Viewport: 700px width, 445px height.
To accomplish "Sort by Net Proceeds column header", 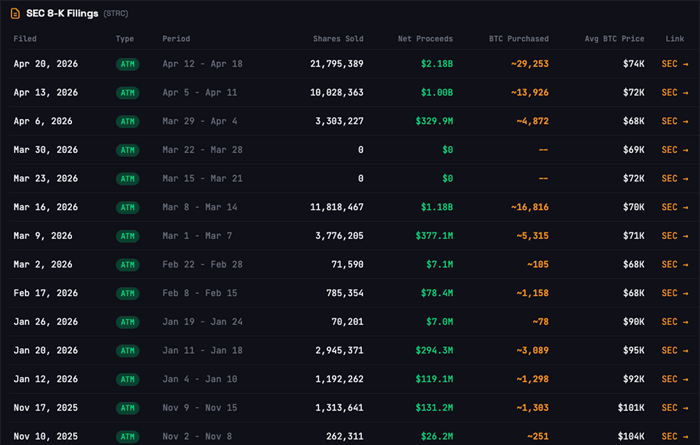I will (x=426, y=39).
